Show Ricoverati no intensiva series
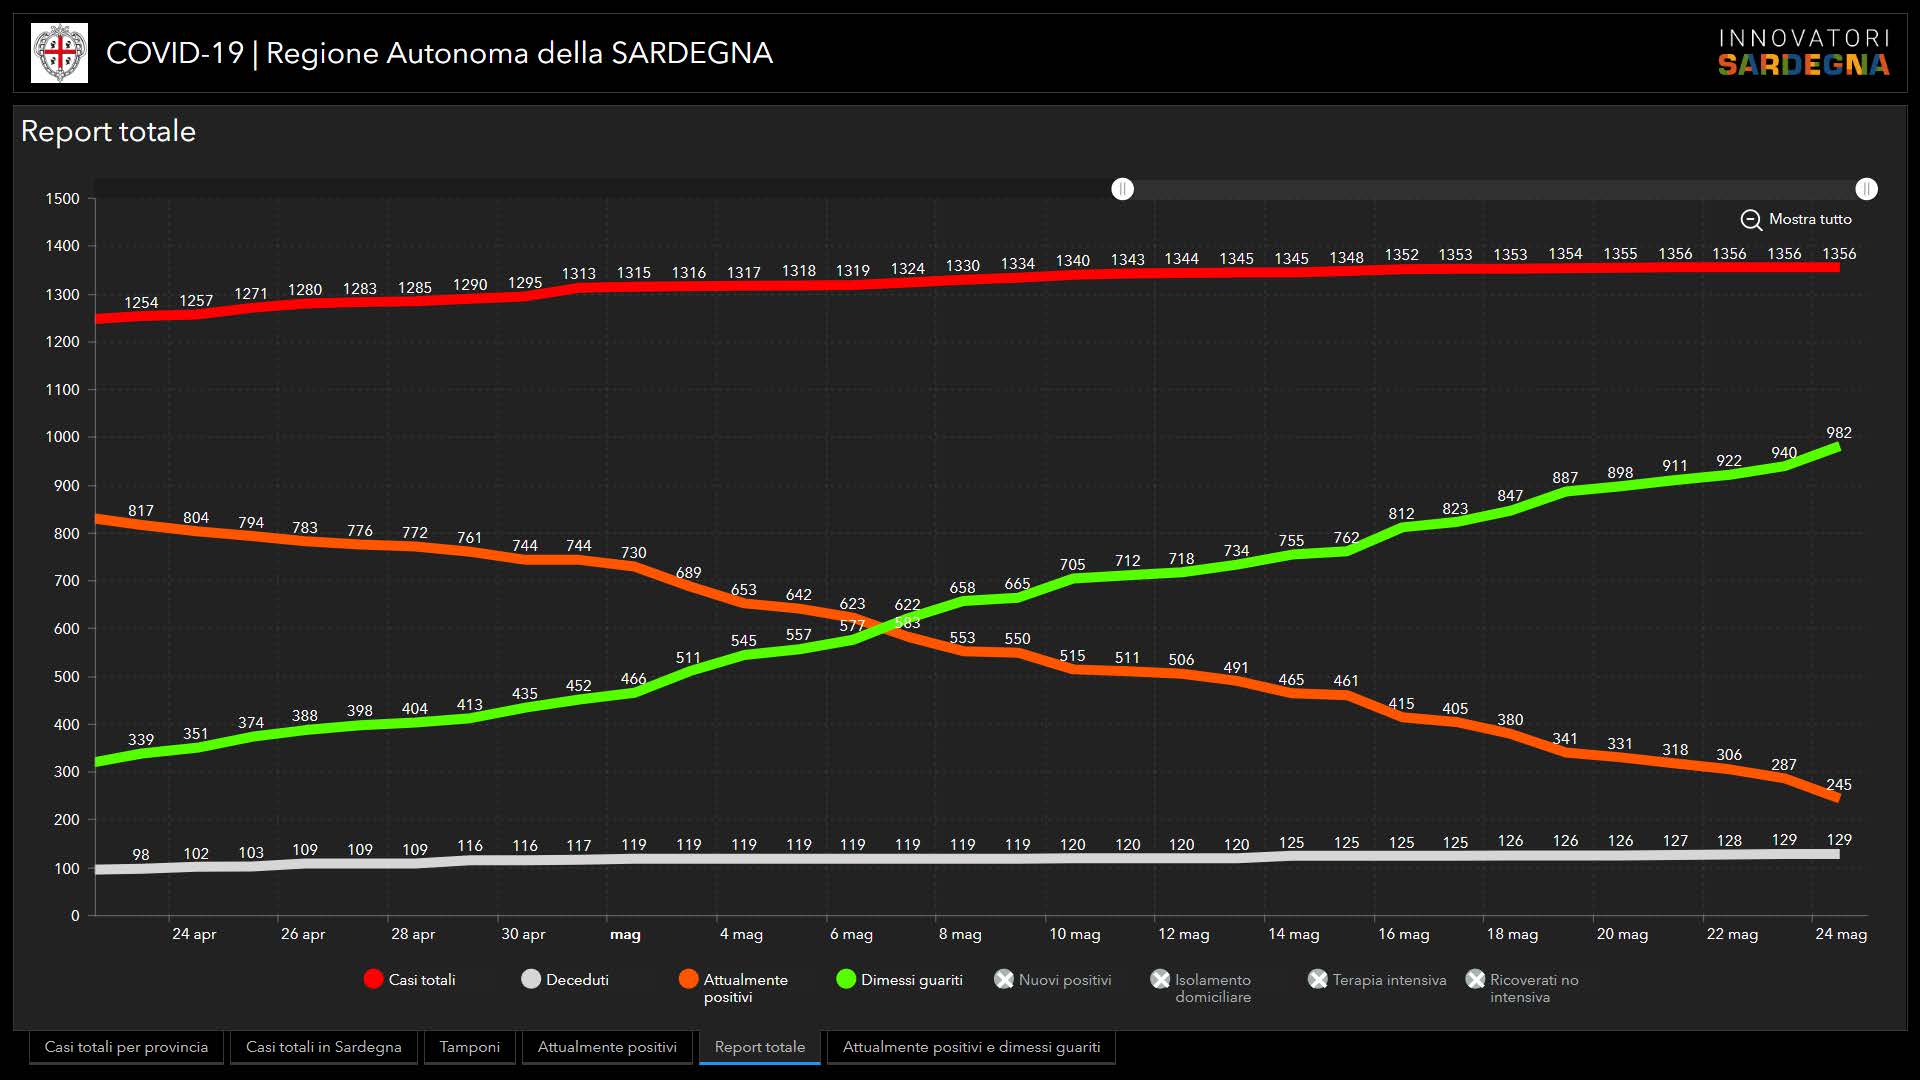Screen dimensions: 1920x1080 click(1475, 980)
